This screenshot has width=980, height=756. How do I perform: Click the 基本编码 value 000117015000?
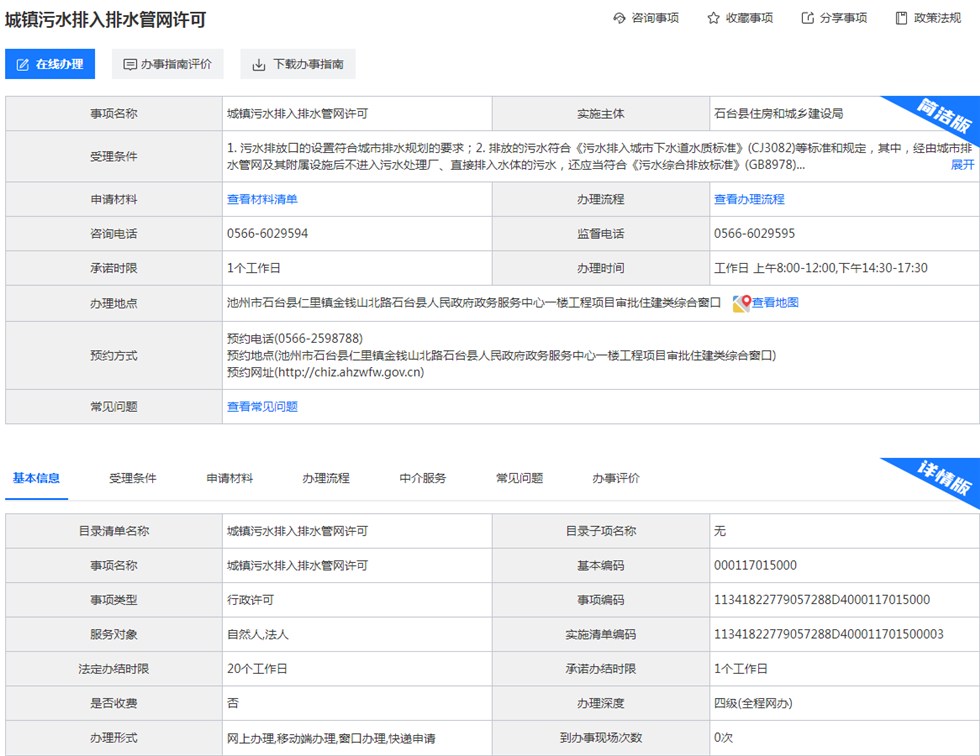coord(755,565)
